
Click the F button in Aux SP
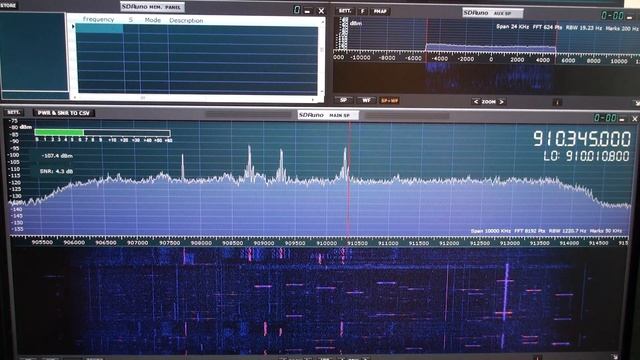[x=362, y=11]
